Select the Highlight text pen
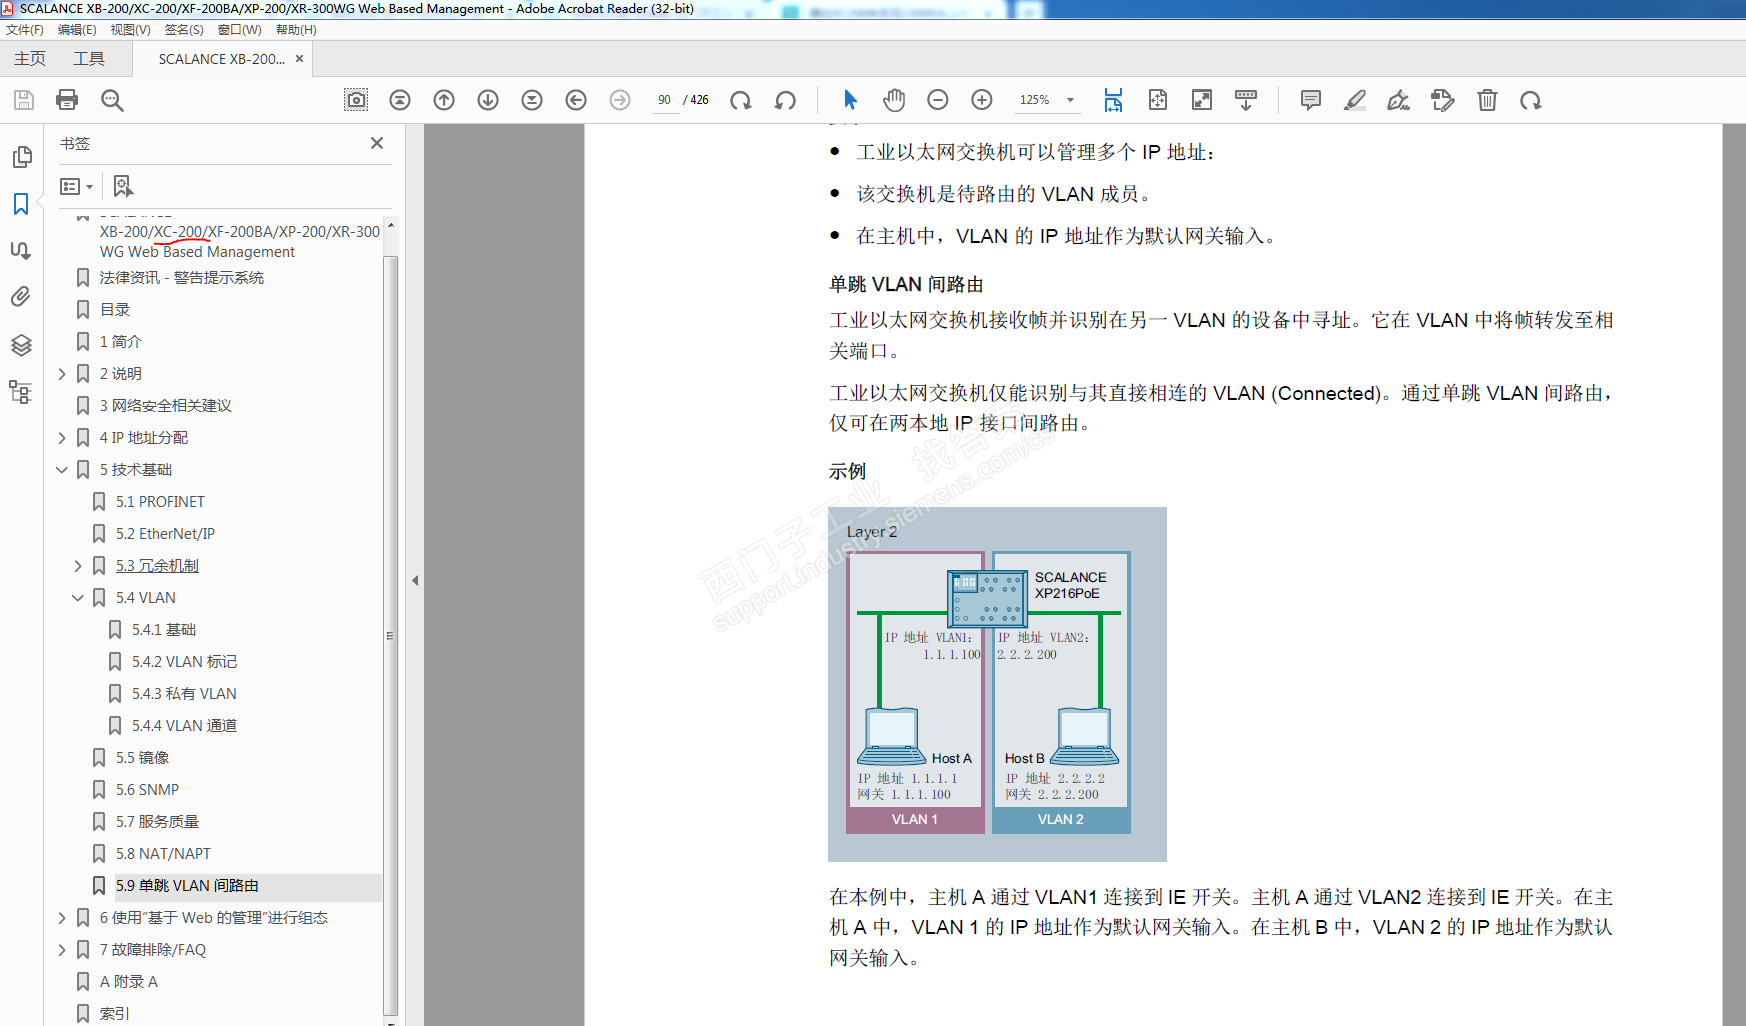The image size is (1746, 1026). pyautogui.click(x=1355, y=100)
